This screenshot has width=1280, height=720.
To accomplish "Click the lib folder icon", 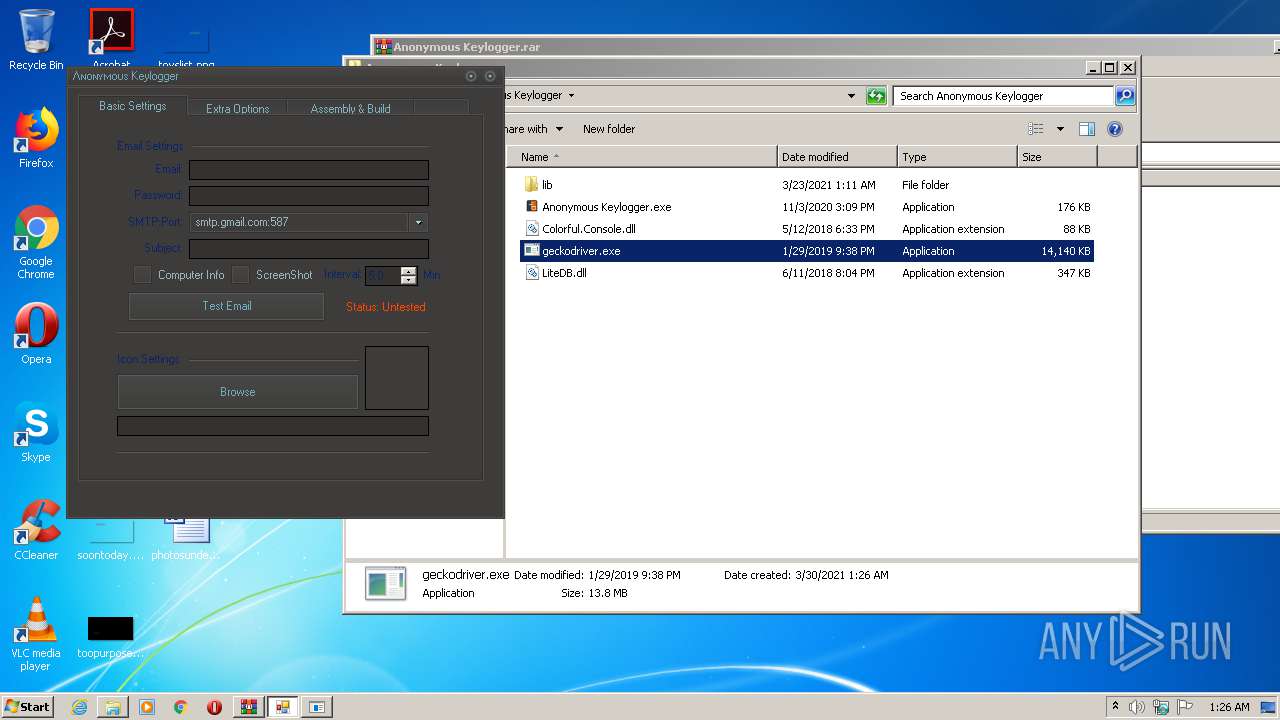I will tap(531, 185).
